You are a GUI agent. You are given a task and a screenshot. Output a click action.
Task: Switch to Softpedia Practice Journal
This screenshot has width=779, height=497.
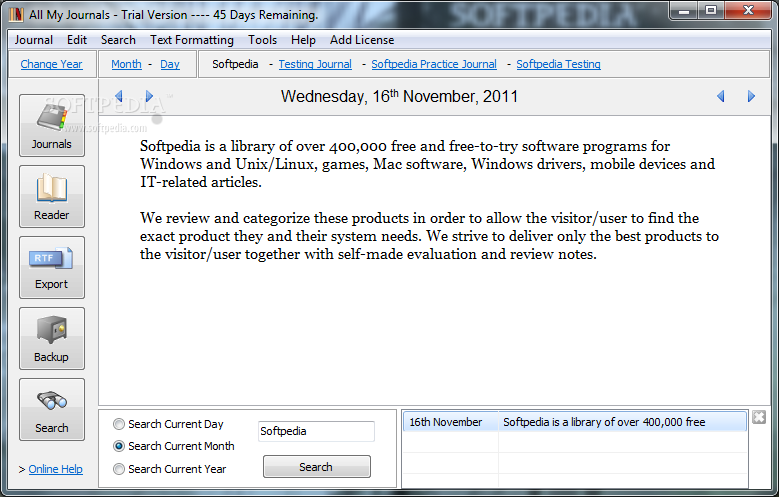coord(434,64)
